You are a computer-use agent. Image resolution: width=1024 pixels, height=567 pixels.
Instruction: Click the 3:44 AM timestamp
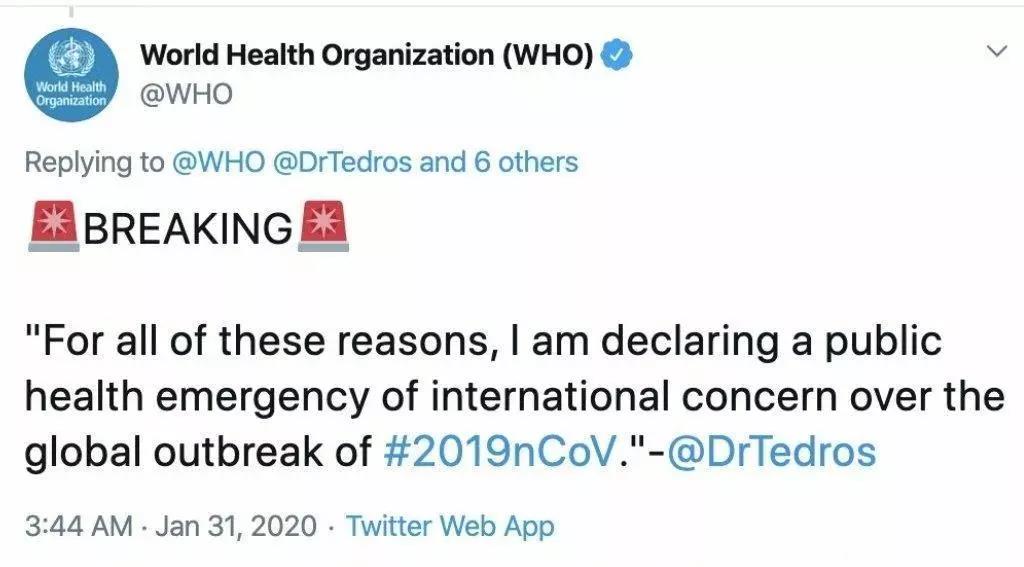pos(78,526)
